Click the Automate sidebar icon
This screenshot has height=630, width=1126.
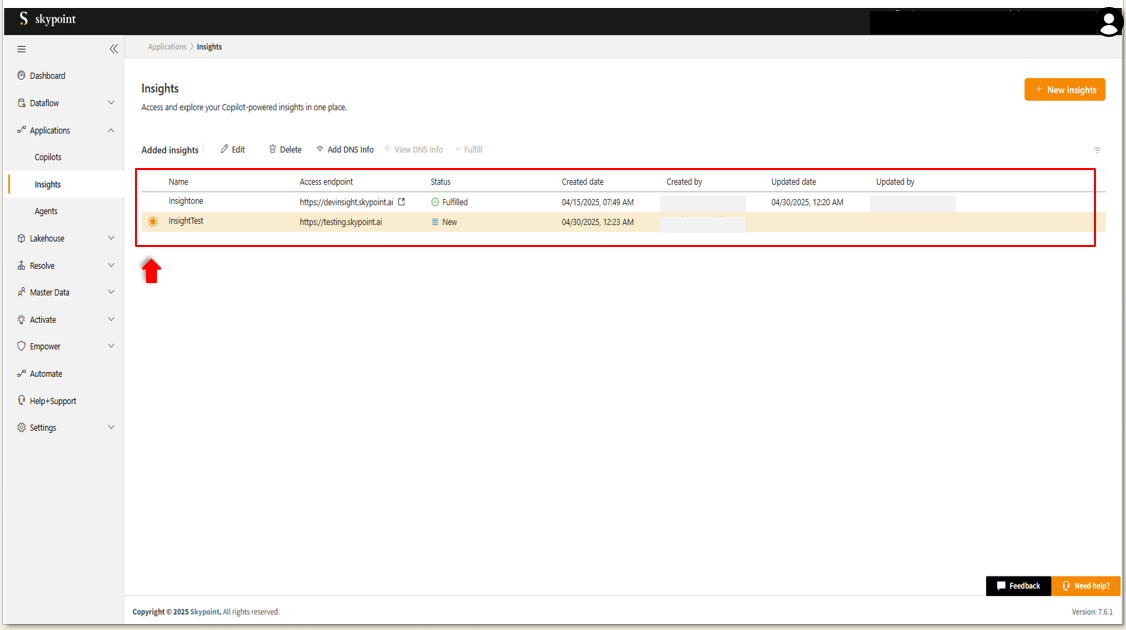pos(22,374)
